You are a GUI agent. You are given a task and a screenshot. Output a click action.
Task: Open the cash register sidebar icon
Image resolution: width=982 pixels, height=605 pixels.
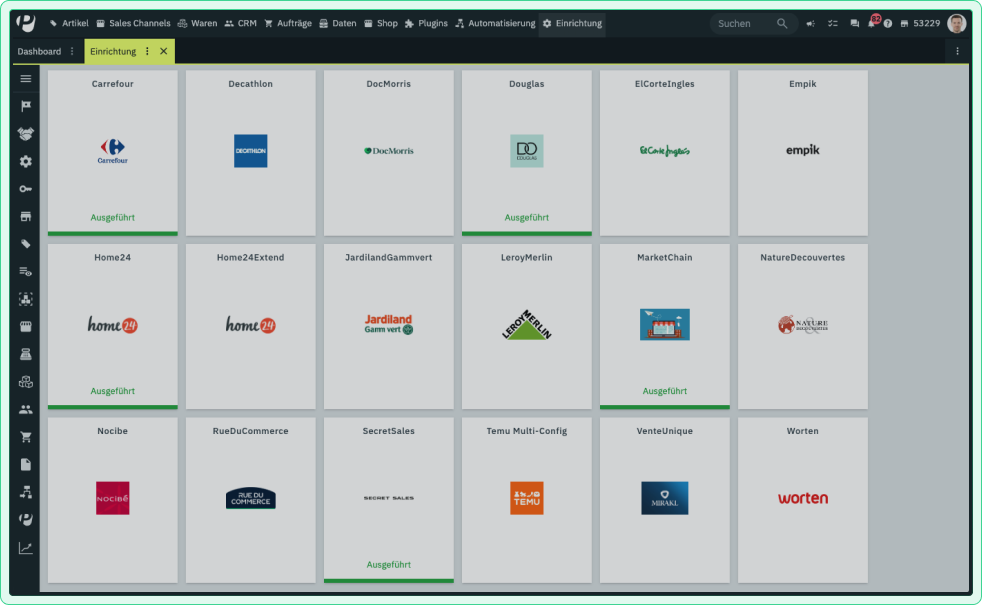(26, 354)
